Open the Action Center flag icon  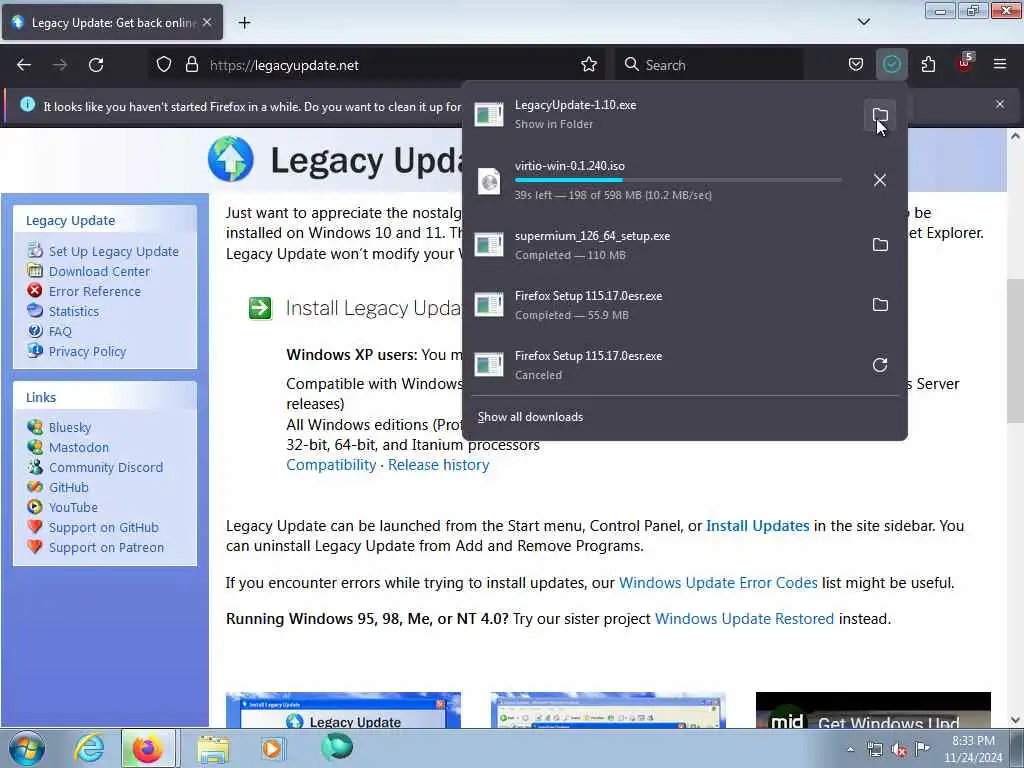[922, 748]
